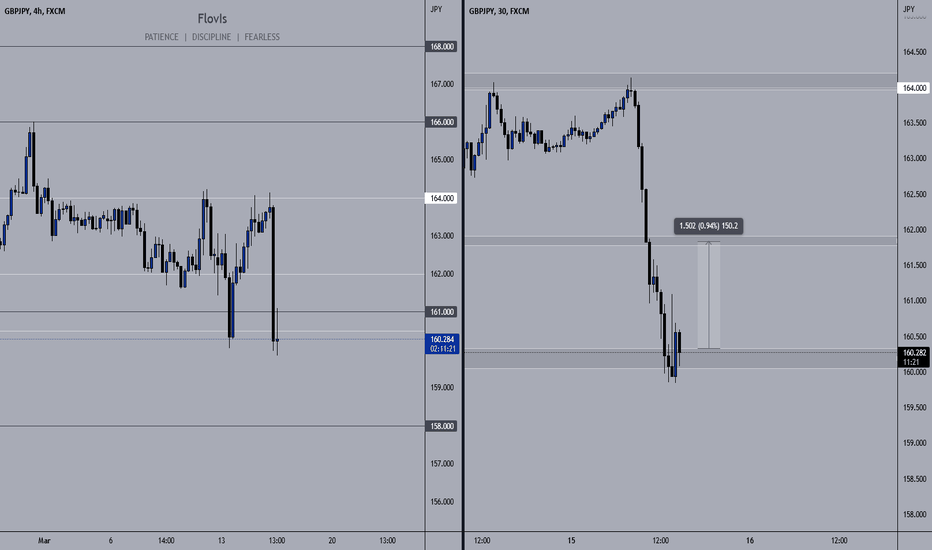
Task: Click the lower support zone near 160.000
Action: click(x=680, y=359)
